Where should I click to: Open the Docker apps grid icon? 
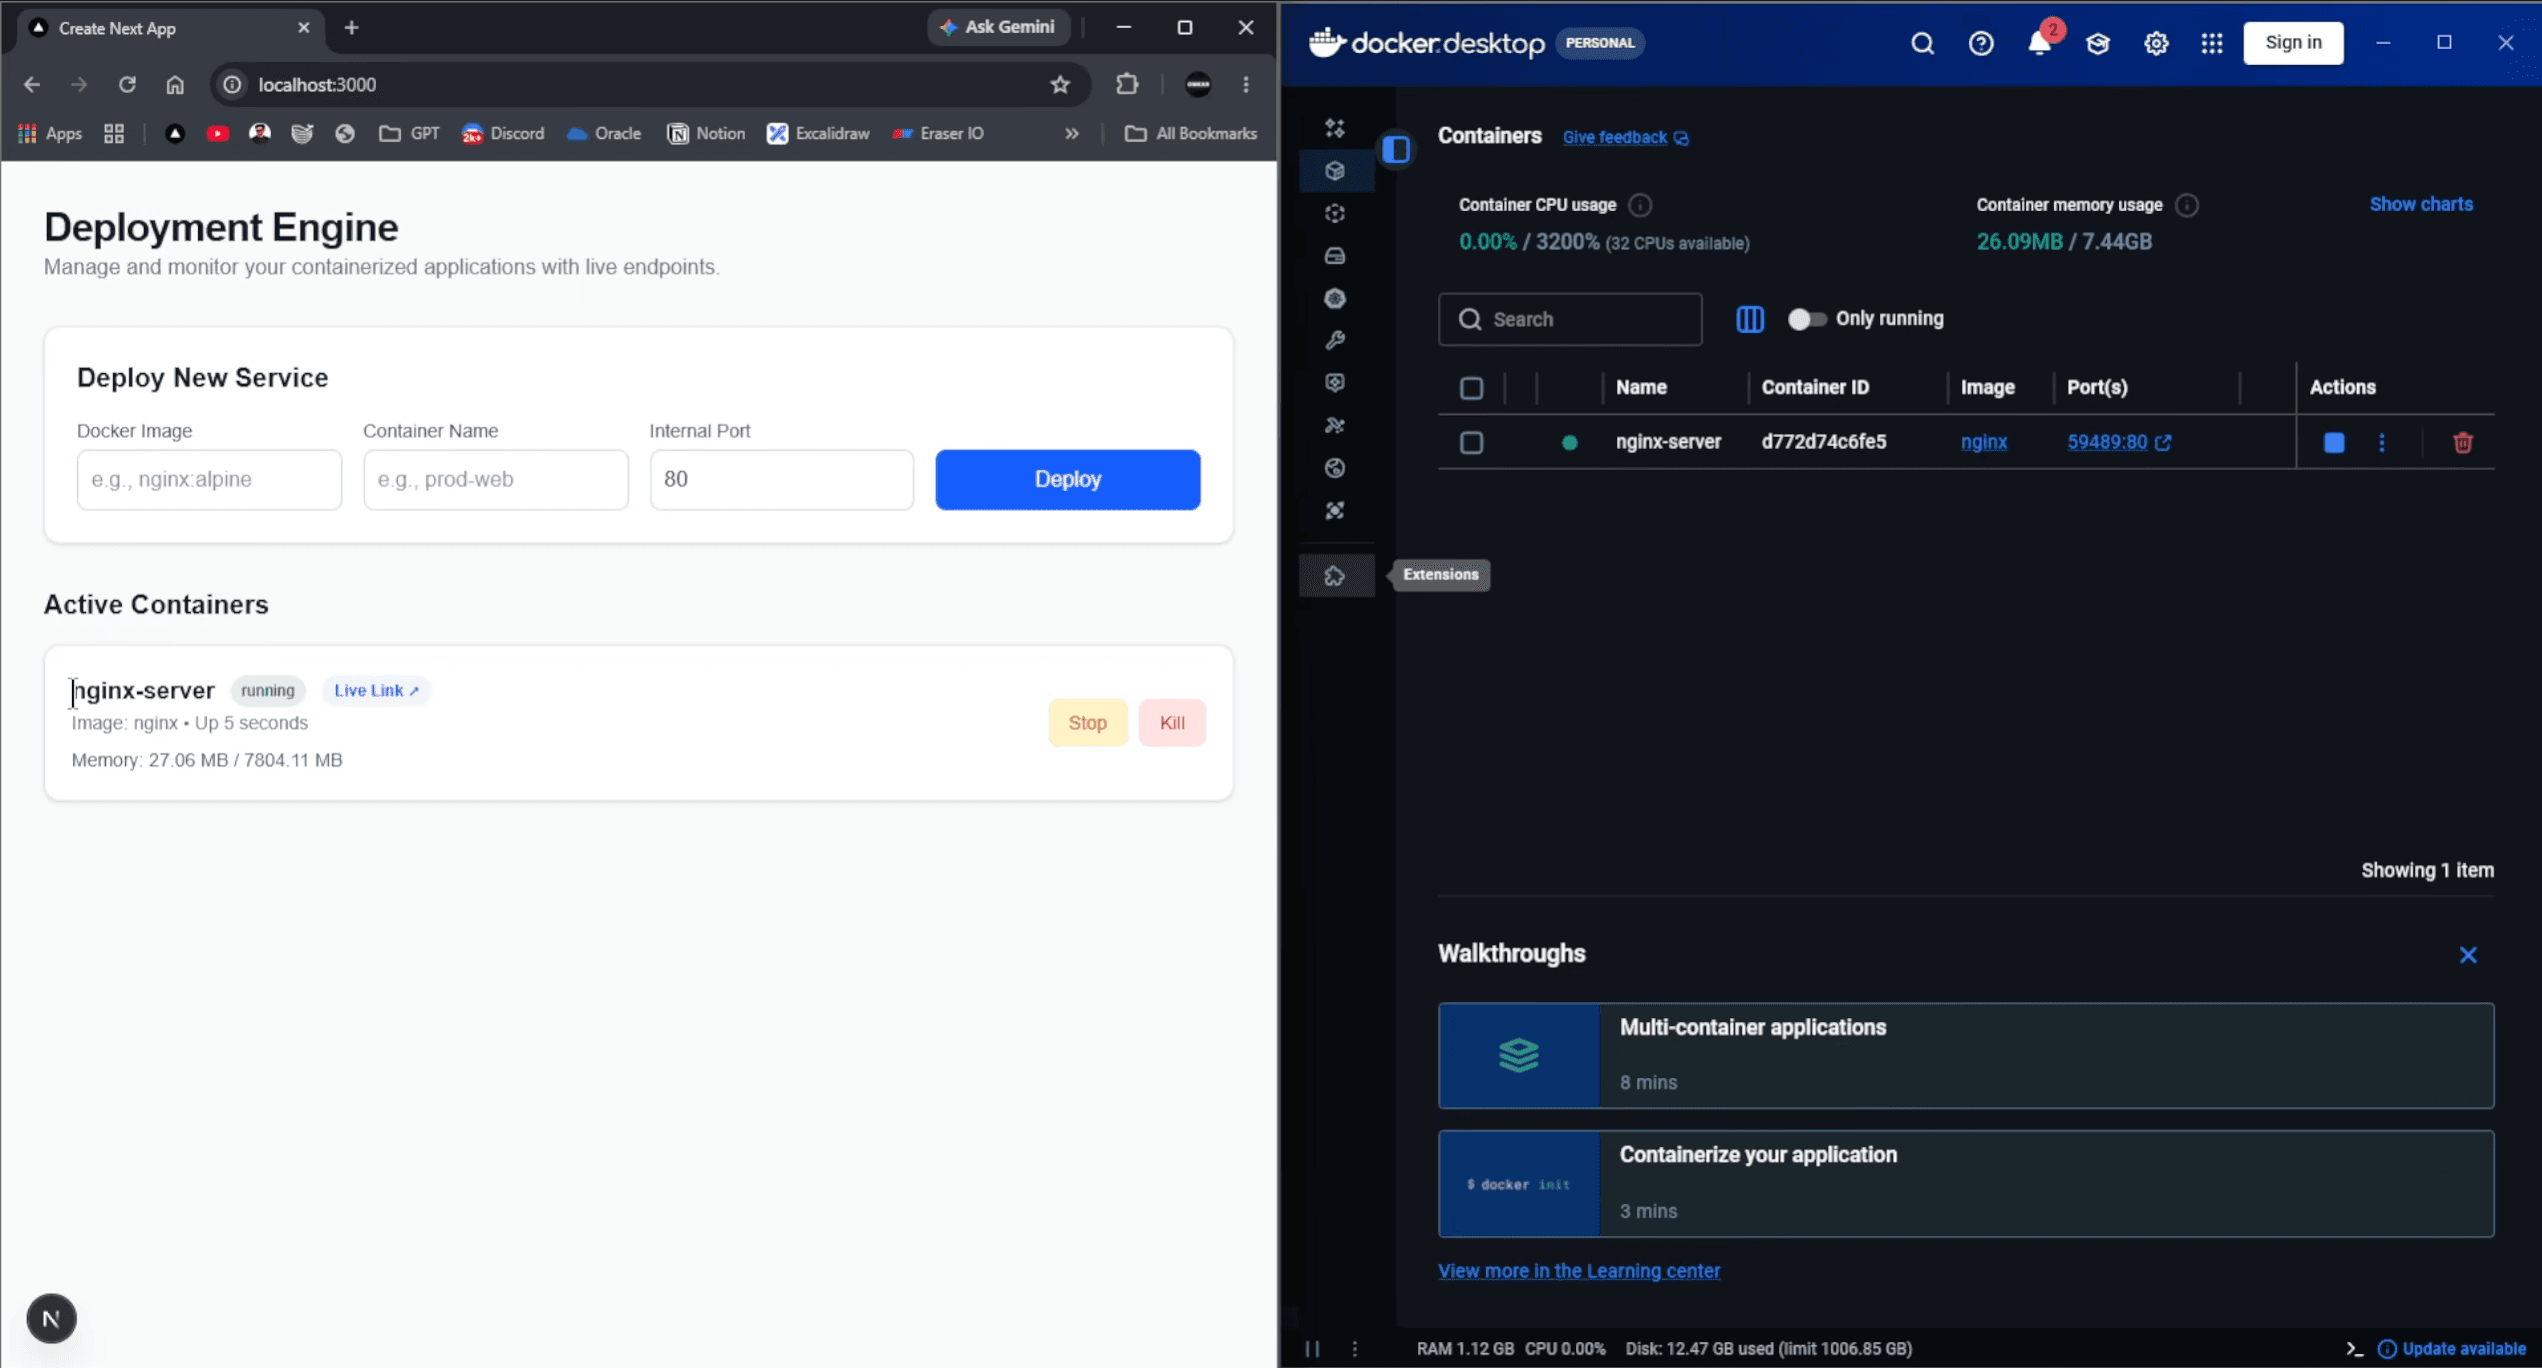(2212, 43)
